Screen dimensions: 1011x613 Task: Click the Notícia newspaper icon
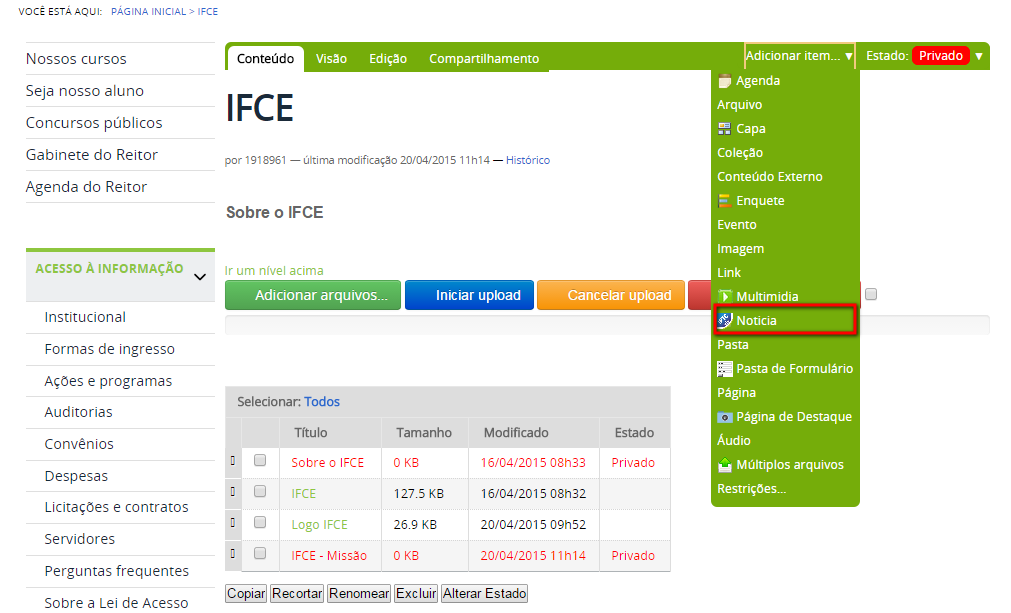725,320
